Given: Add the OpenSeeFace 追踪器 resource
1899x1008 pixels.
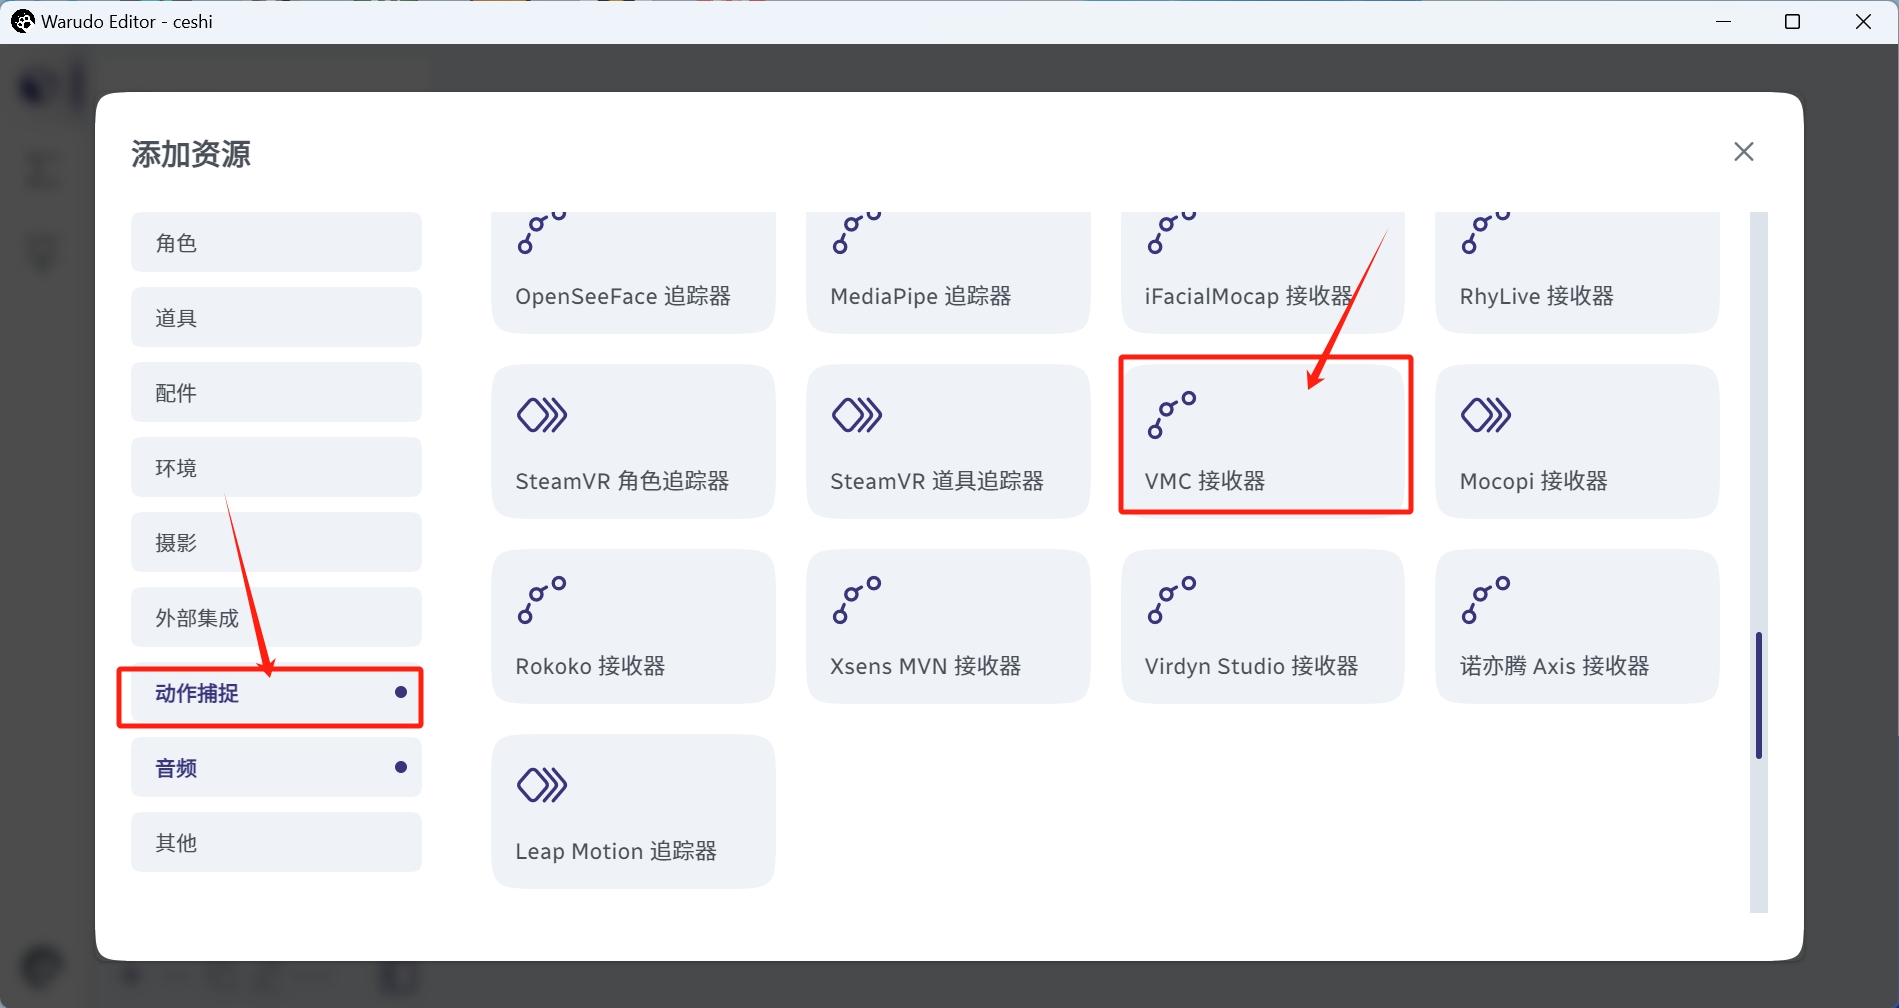Looking at the screenshot, I should (x=633, y=272).
